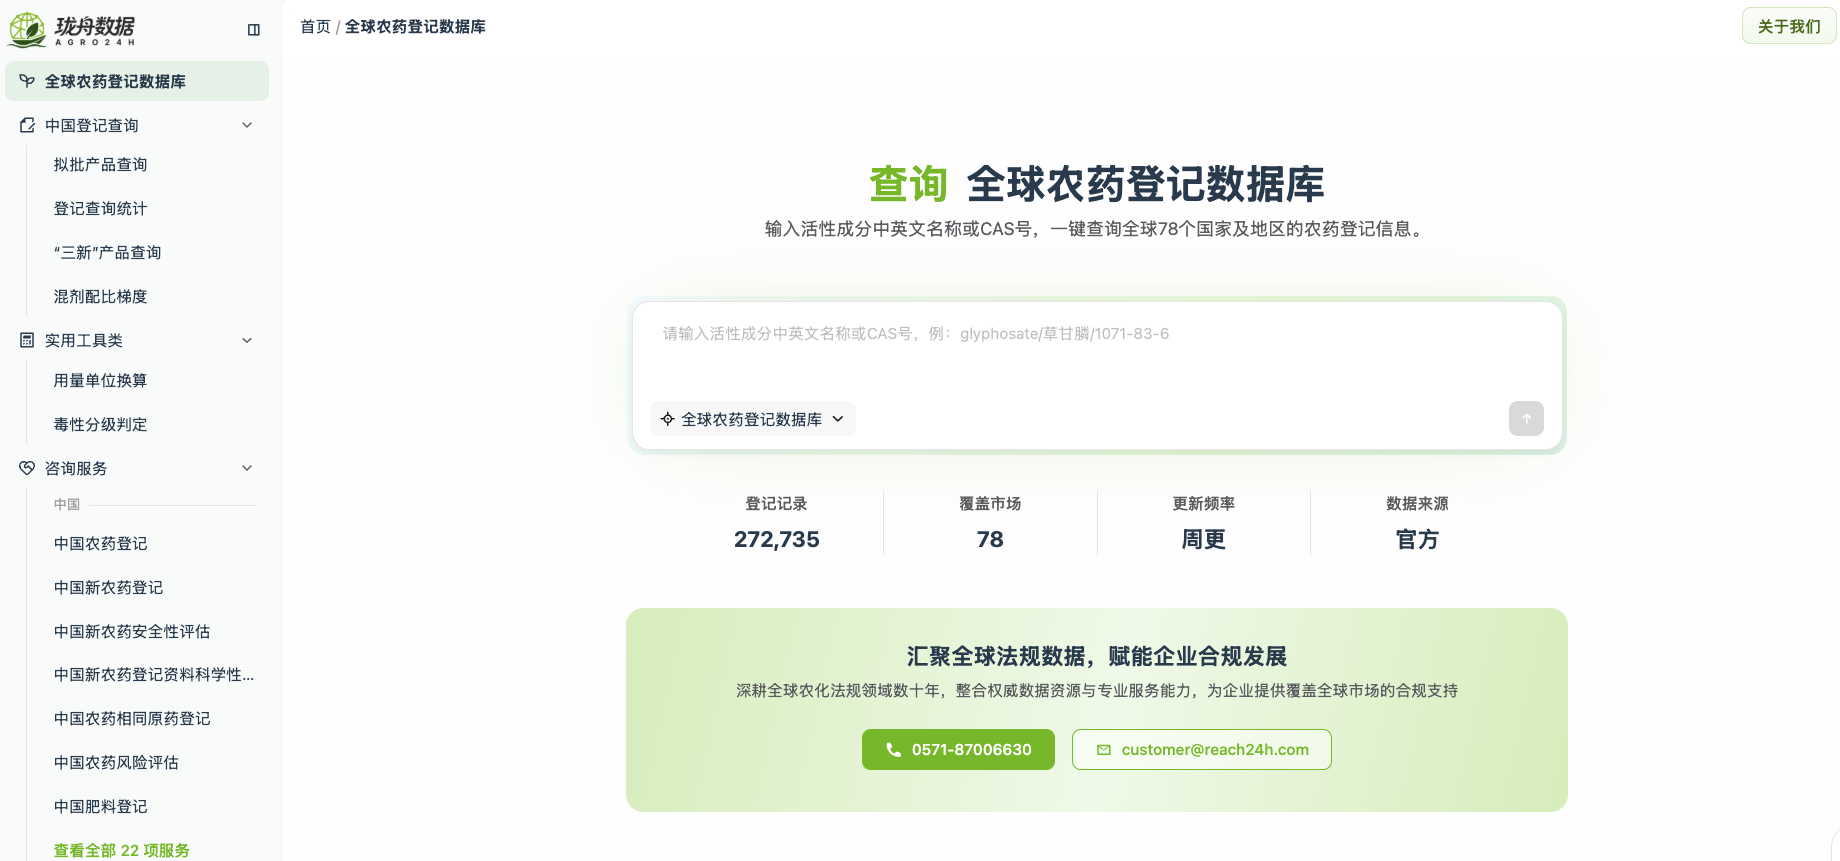Open 中国农药登记 service
Image resolution: width=1840 pixels, height=861 pixels.
[100, 544]
